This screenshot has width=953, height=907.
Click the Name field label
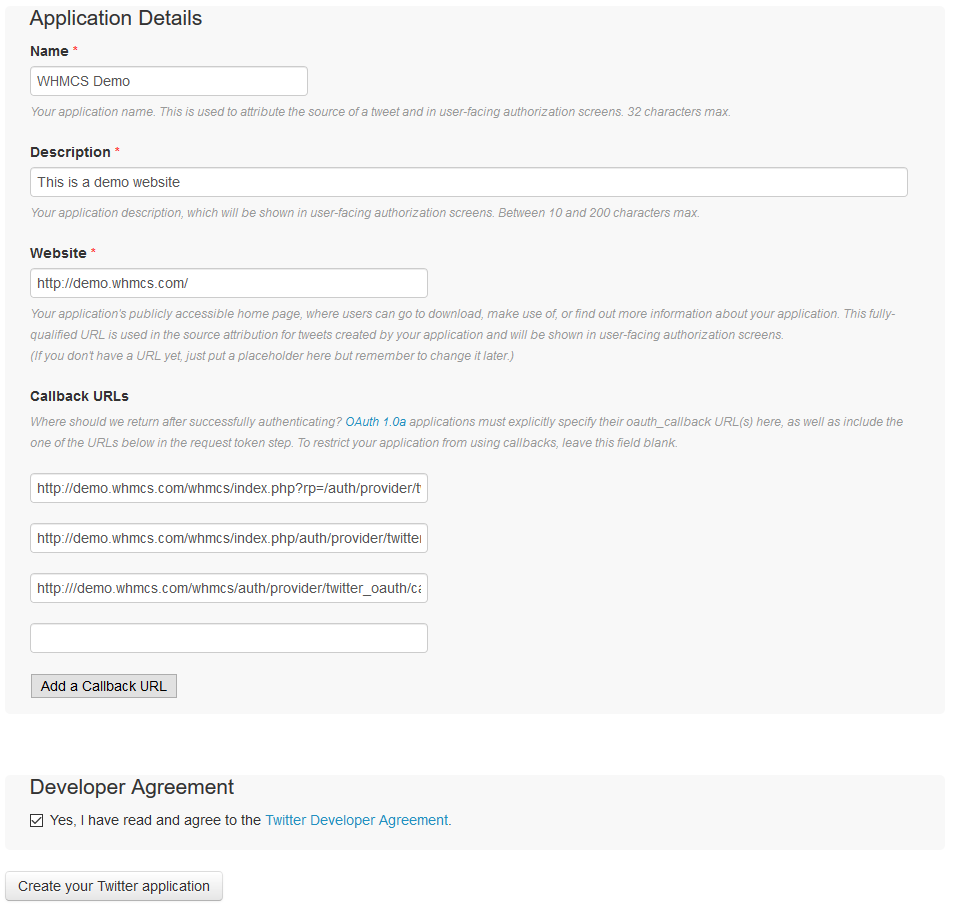(49, 51)
